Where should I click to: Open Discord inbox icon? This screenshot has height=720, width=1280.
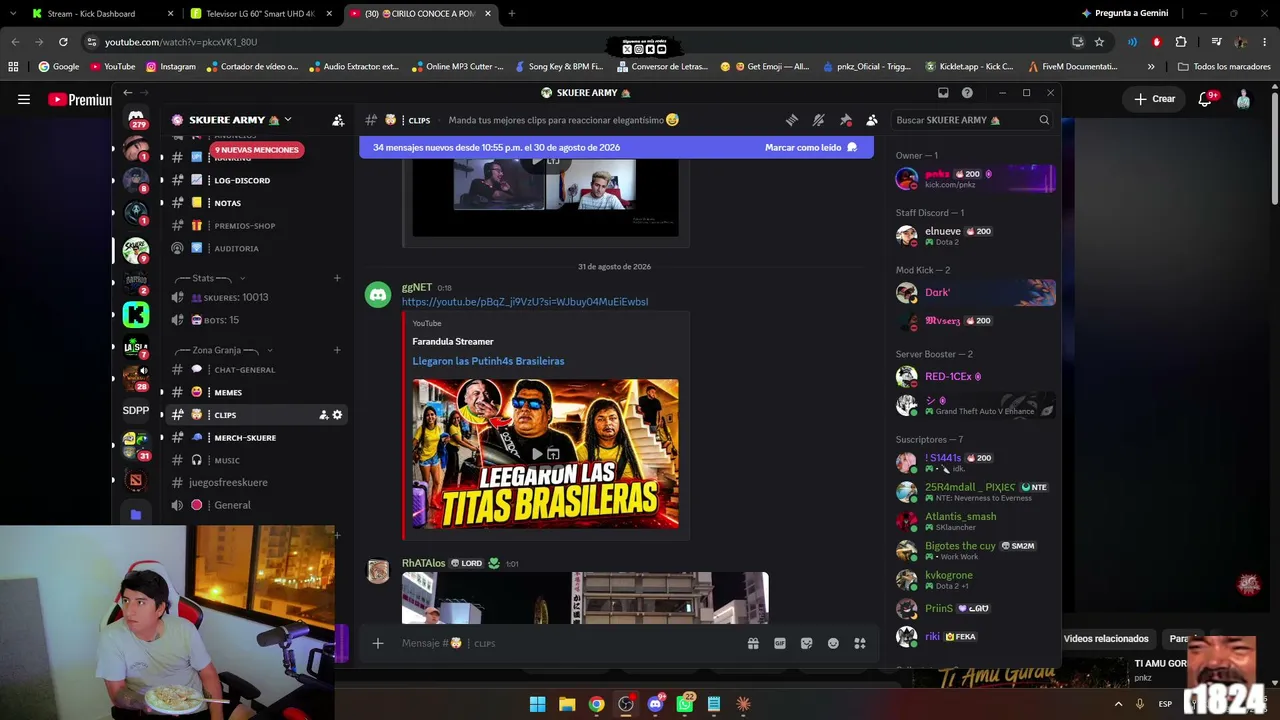pyautogui.click(x=943, y=93)
